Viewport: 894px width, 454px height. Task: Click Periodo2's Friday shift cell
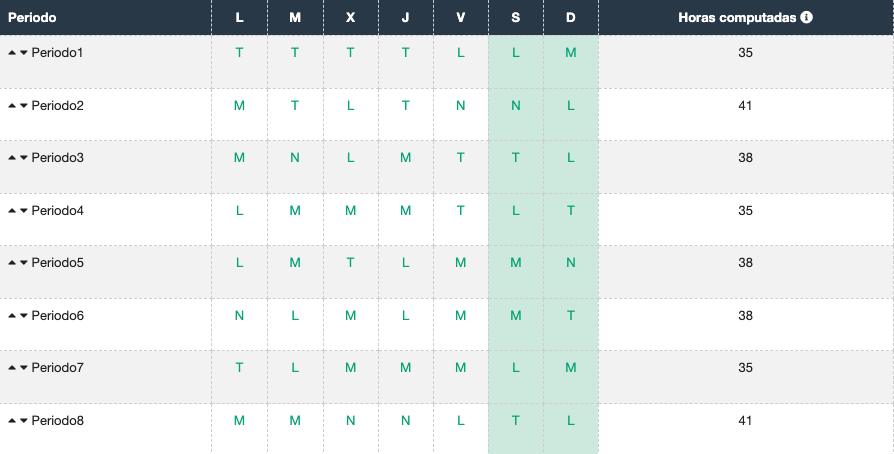(x=460, y=105)
